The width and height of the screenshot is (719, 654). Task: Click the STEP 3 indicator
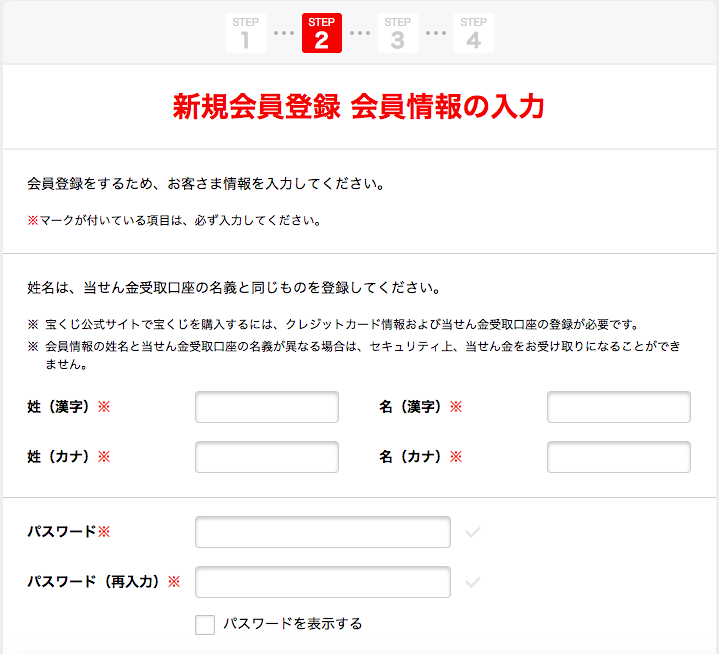click(398, 33)
